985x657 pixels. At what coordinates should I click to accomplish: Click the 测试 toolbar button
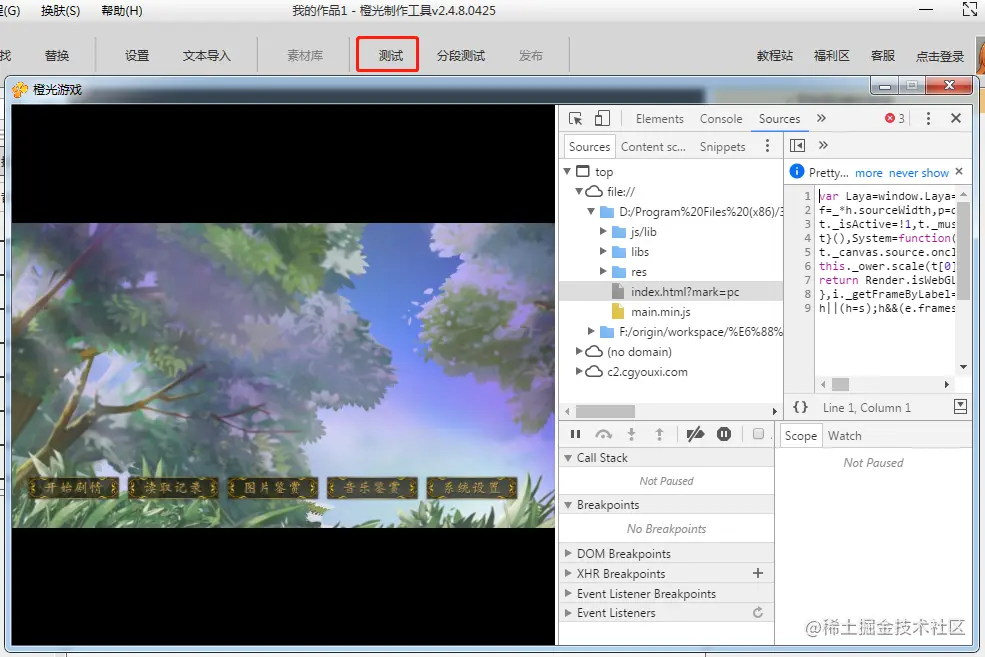coord(388,55)
